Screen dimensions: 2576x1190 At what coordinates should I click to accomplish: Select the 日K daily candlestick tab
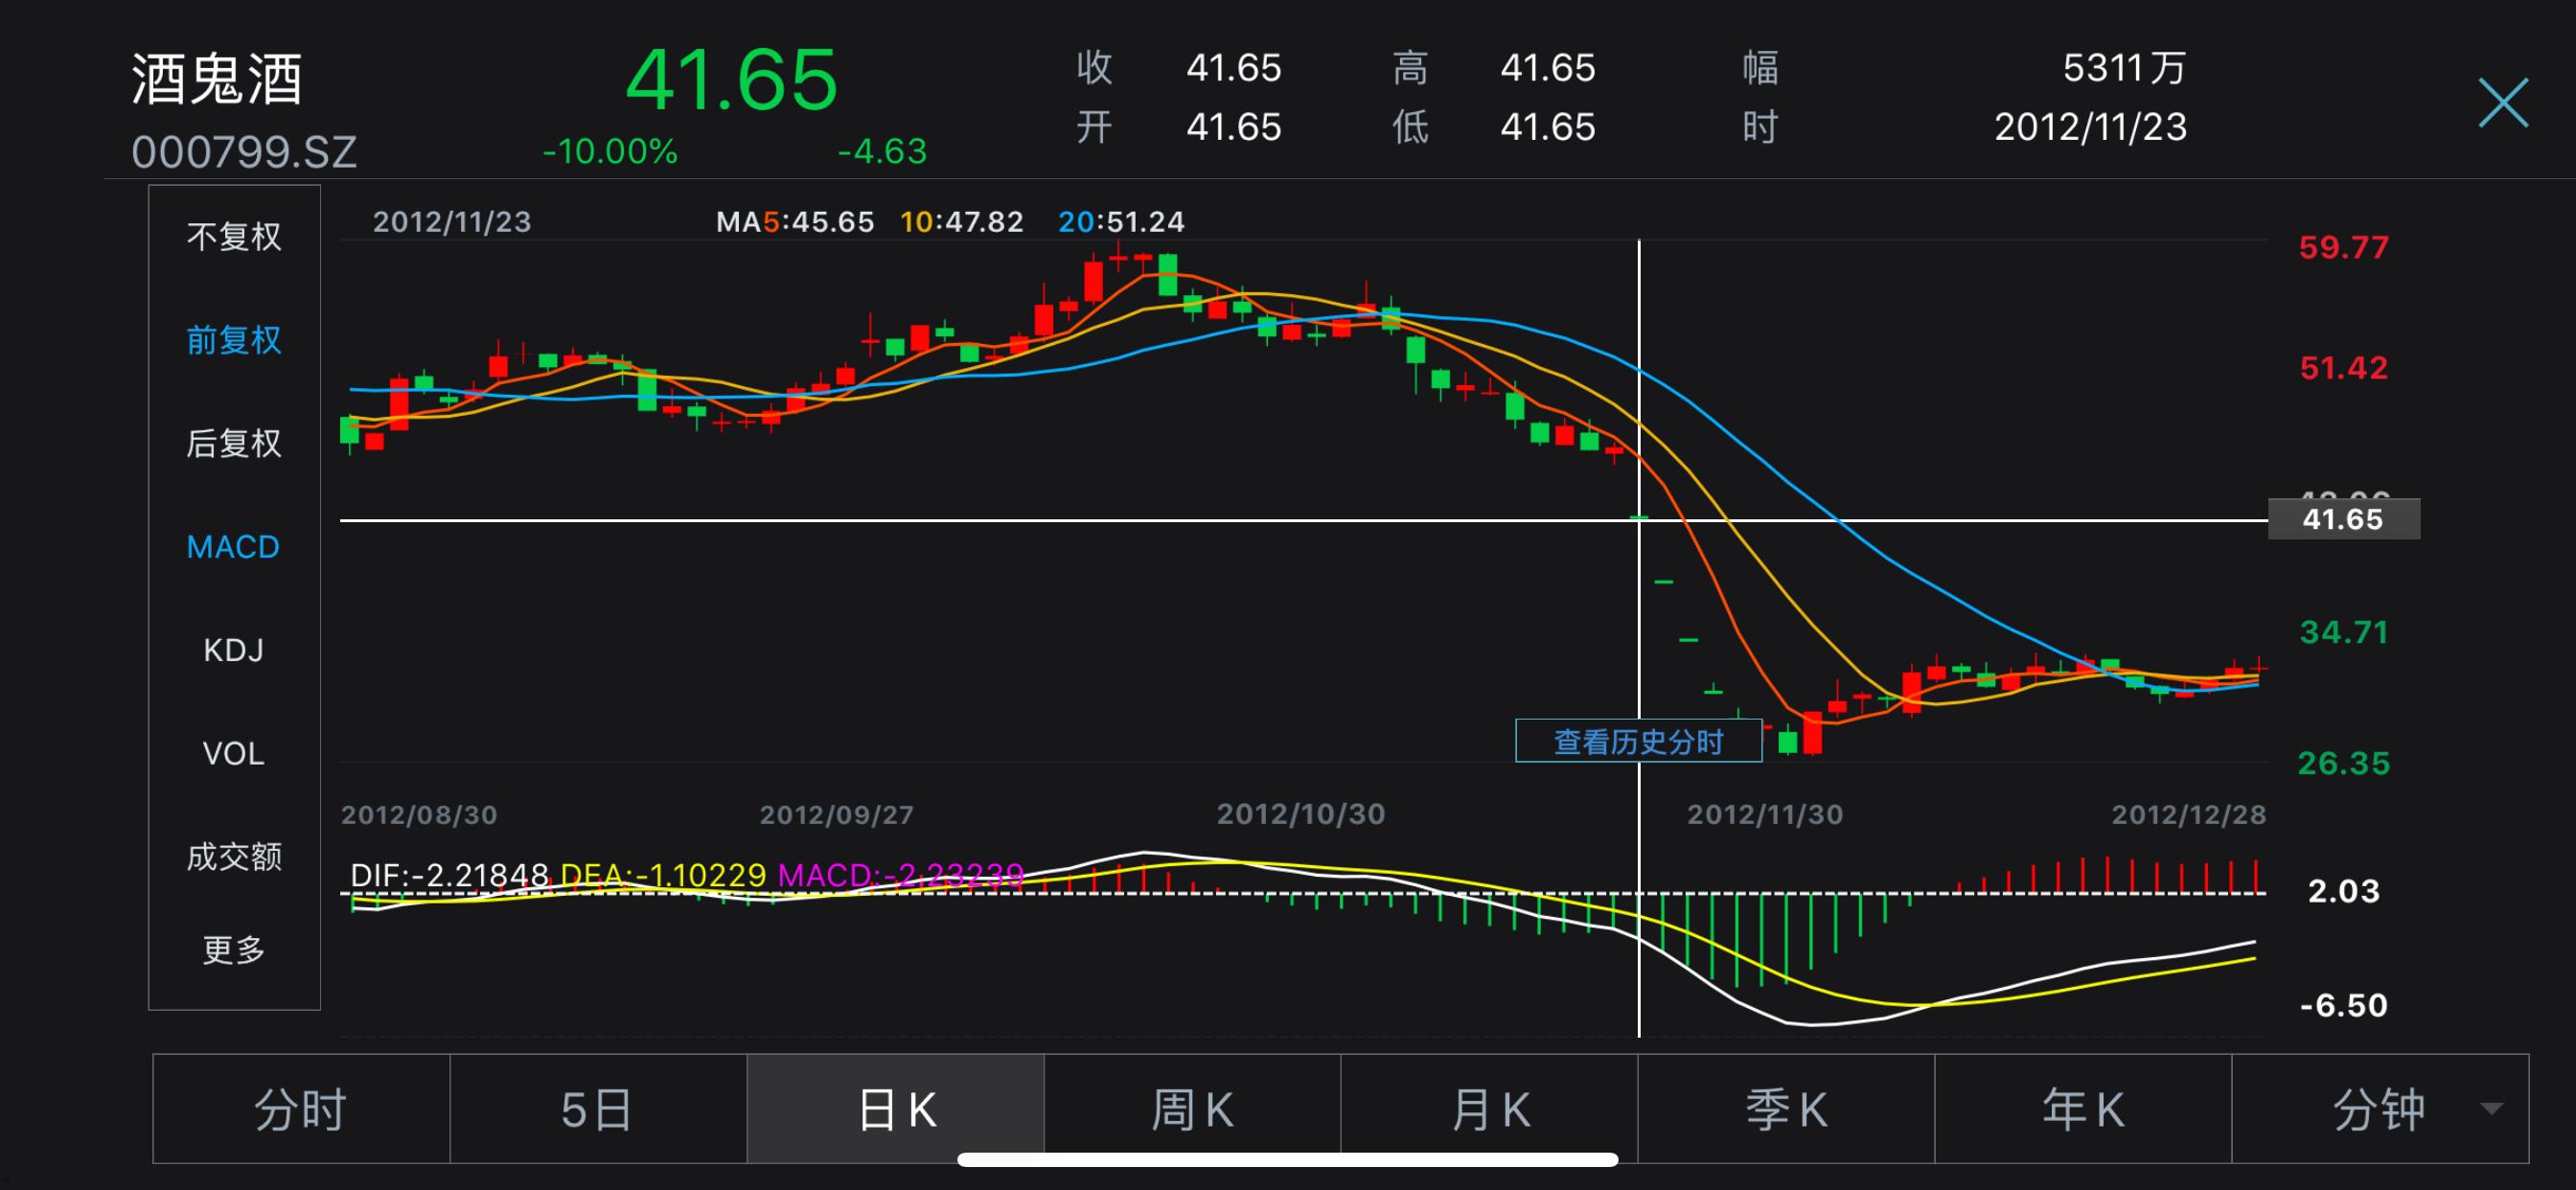point(895,1109)
